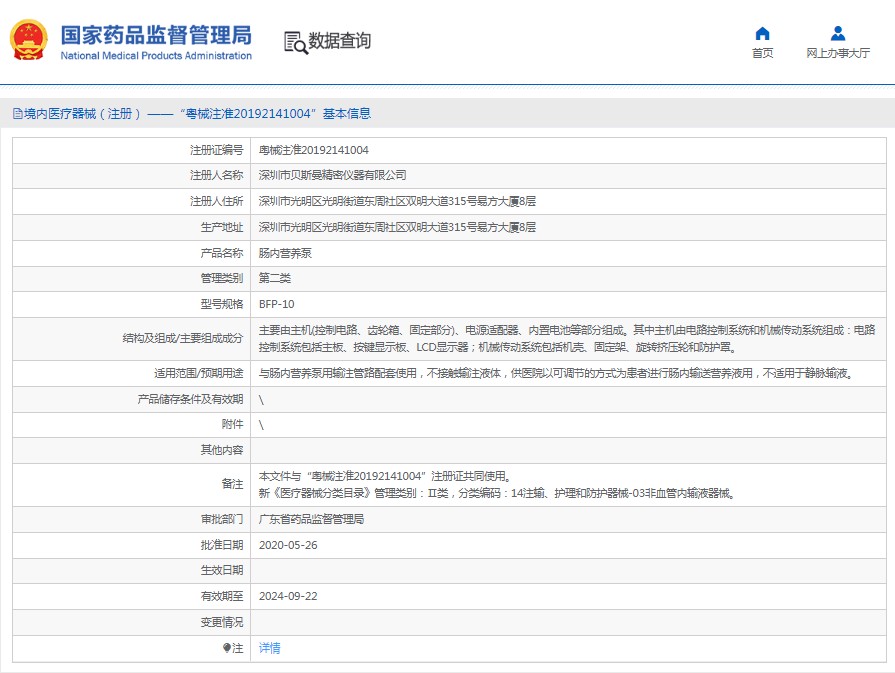Click the document icon before 境内医疗器械
Image resolution: width=895 pixels, height=673 pixels.
(17, 114)
